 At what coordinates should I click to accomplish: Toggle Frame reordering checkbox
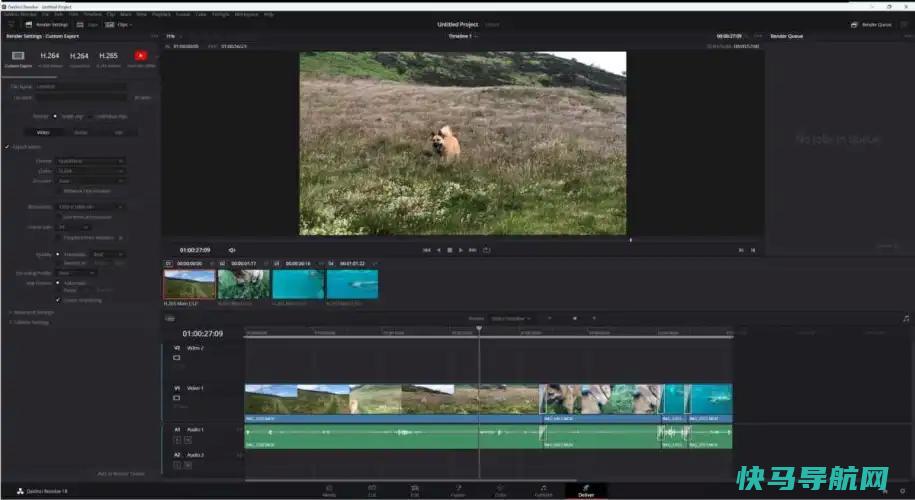58,300
